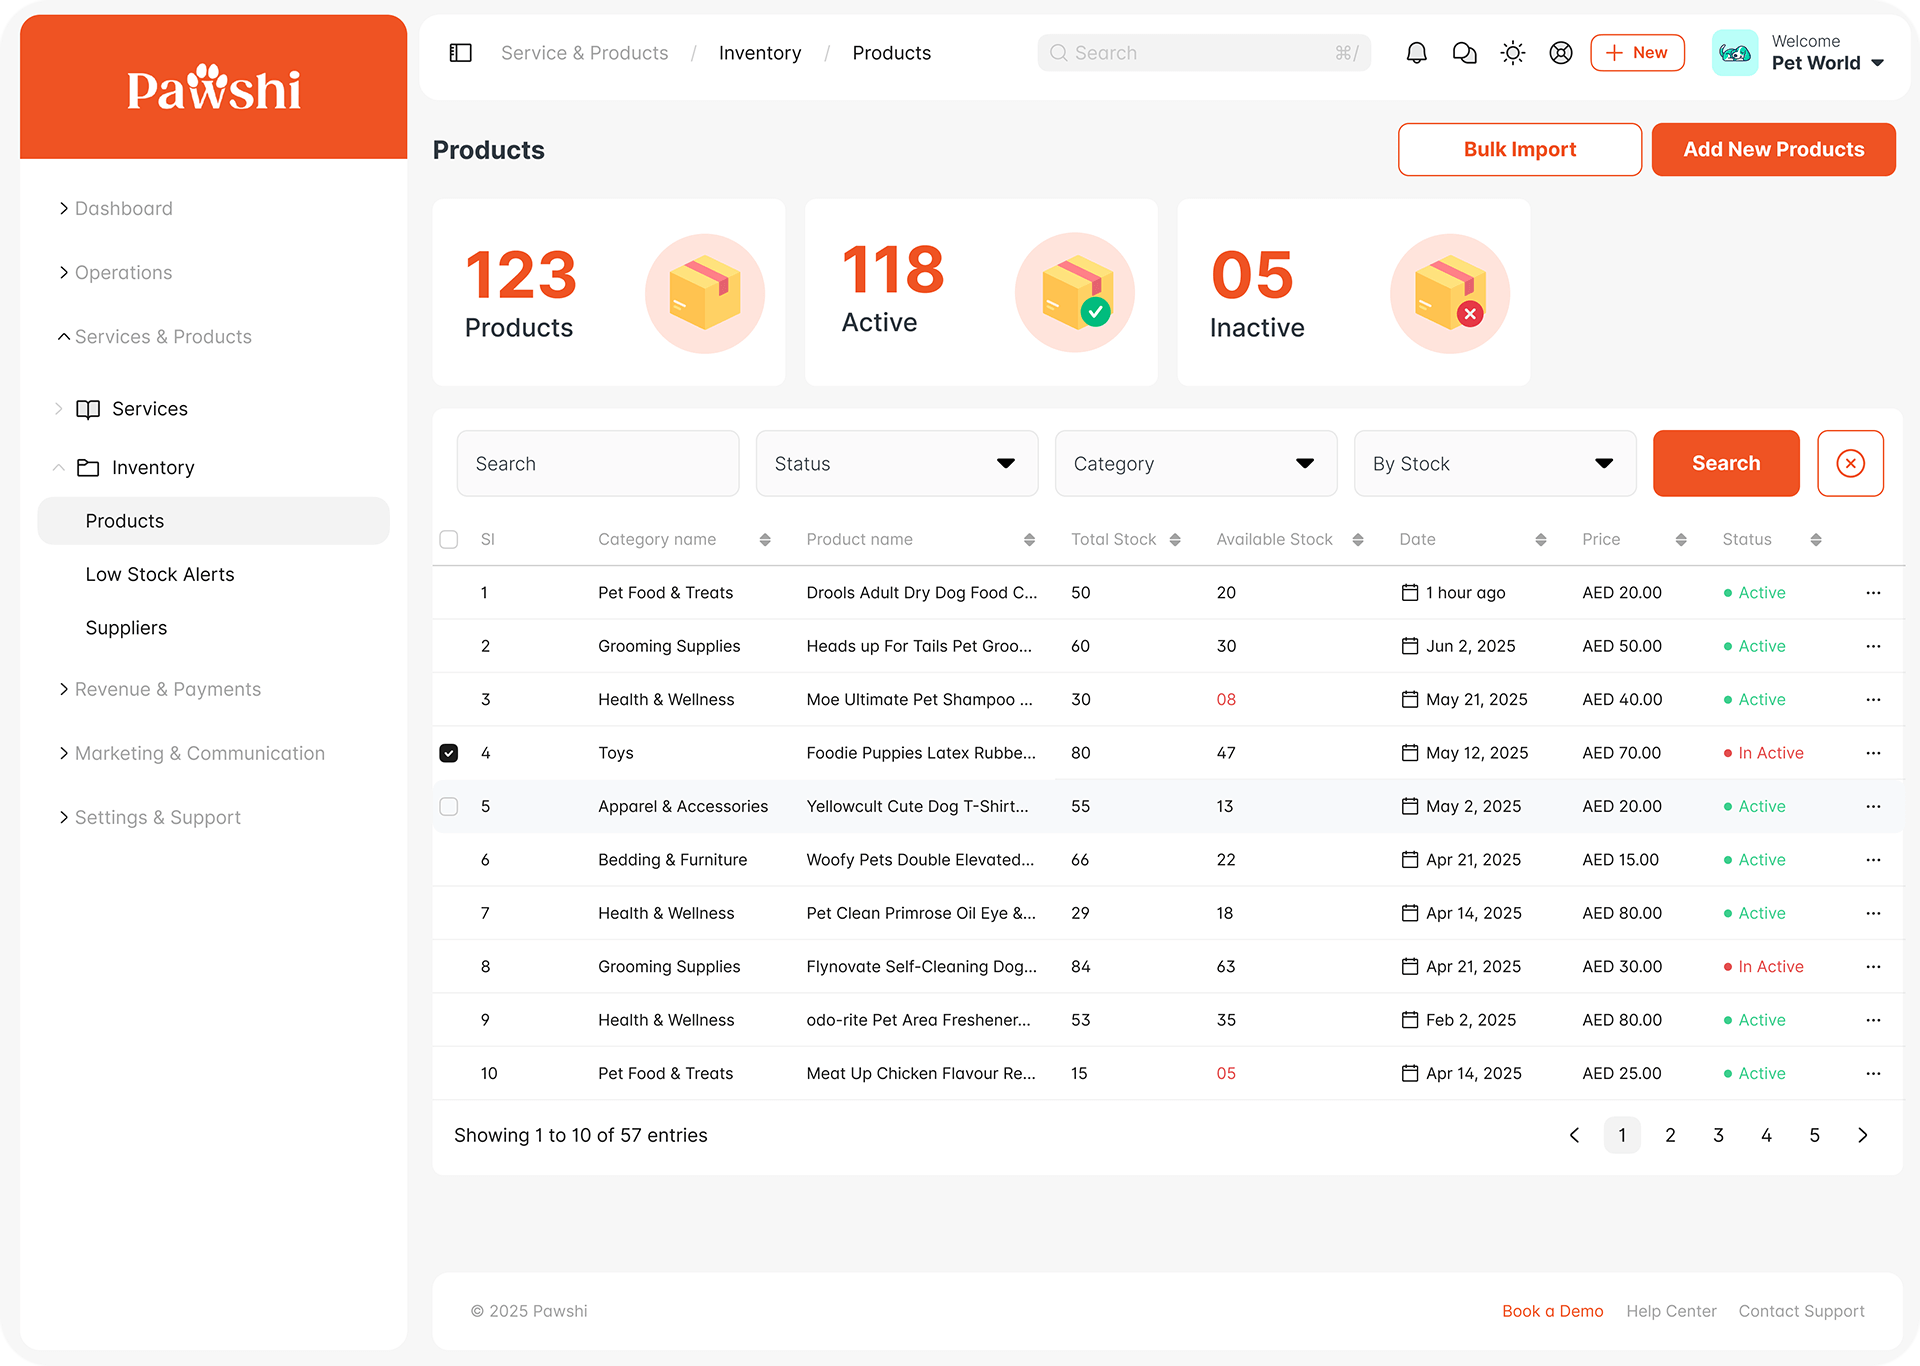The width and height of the screenshot is (1920, 1366).
Task: Click the Bulk Import button
Action: click(x=1519, y=150)
